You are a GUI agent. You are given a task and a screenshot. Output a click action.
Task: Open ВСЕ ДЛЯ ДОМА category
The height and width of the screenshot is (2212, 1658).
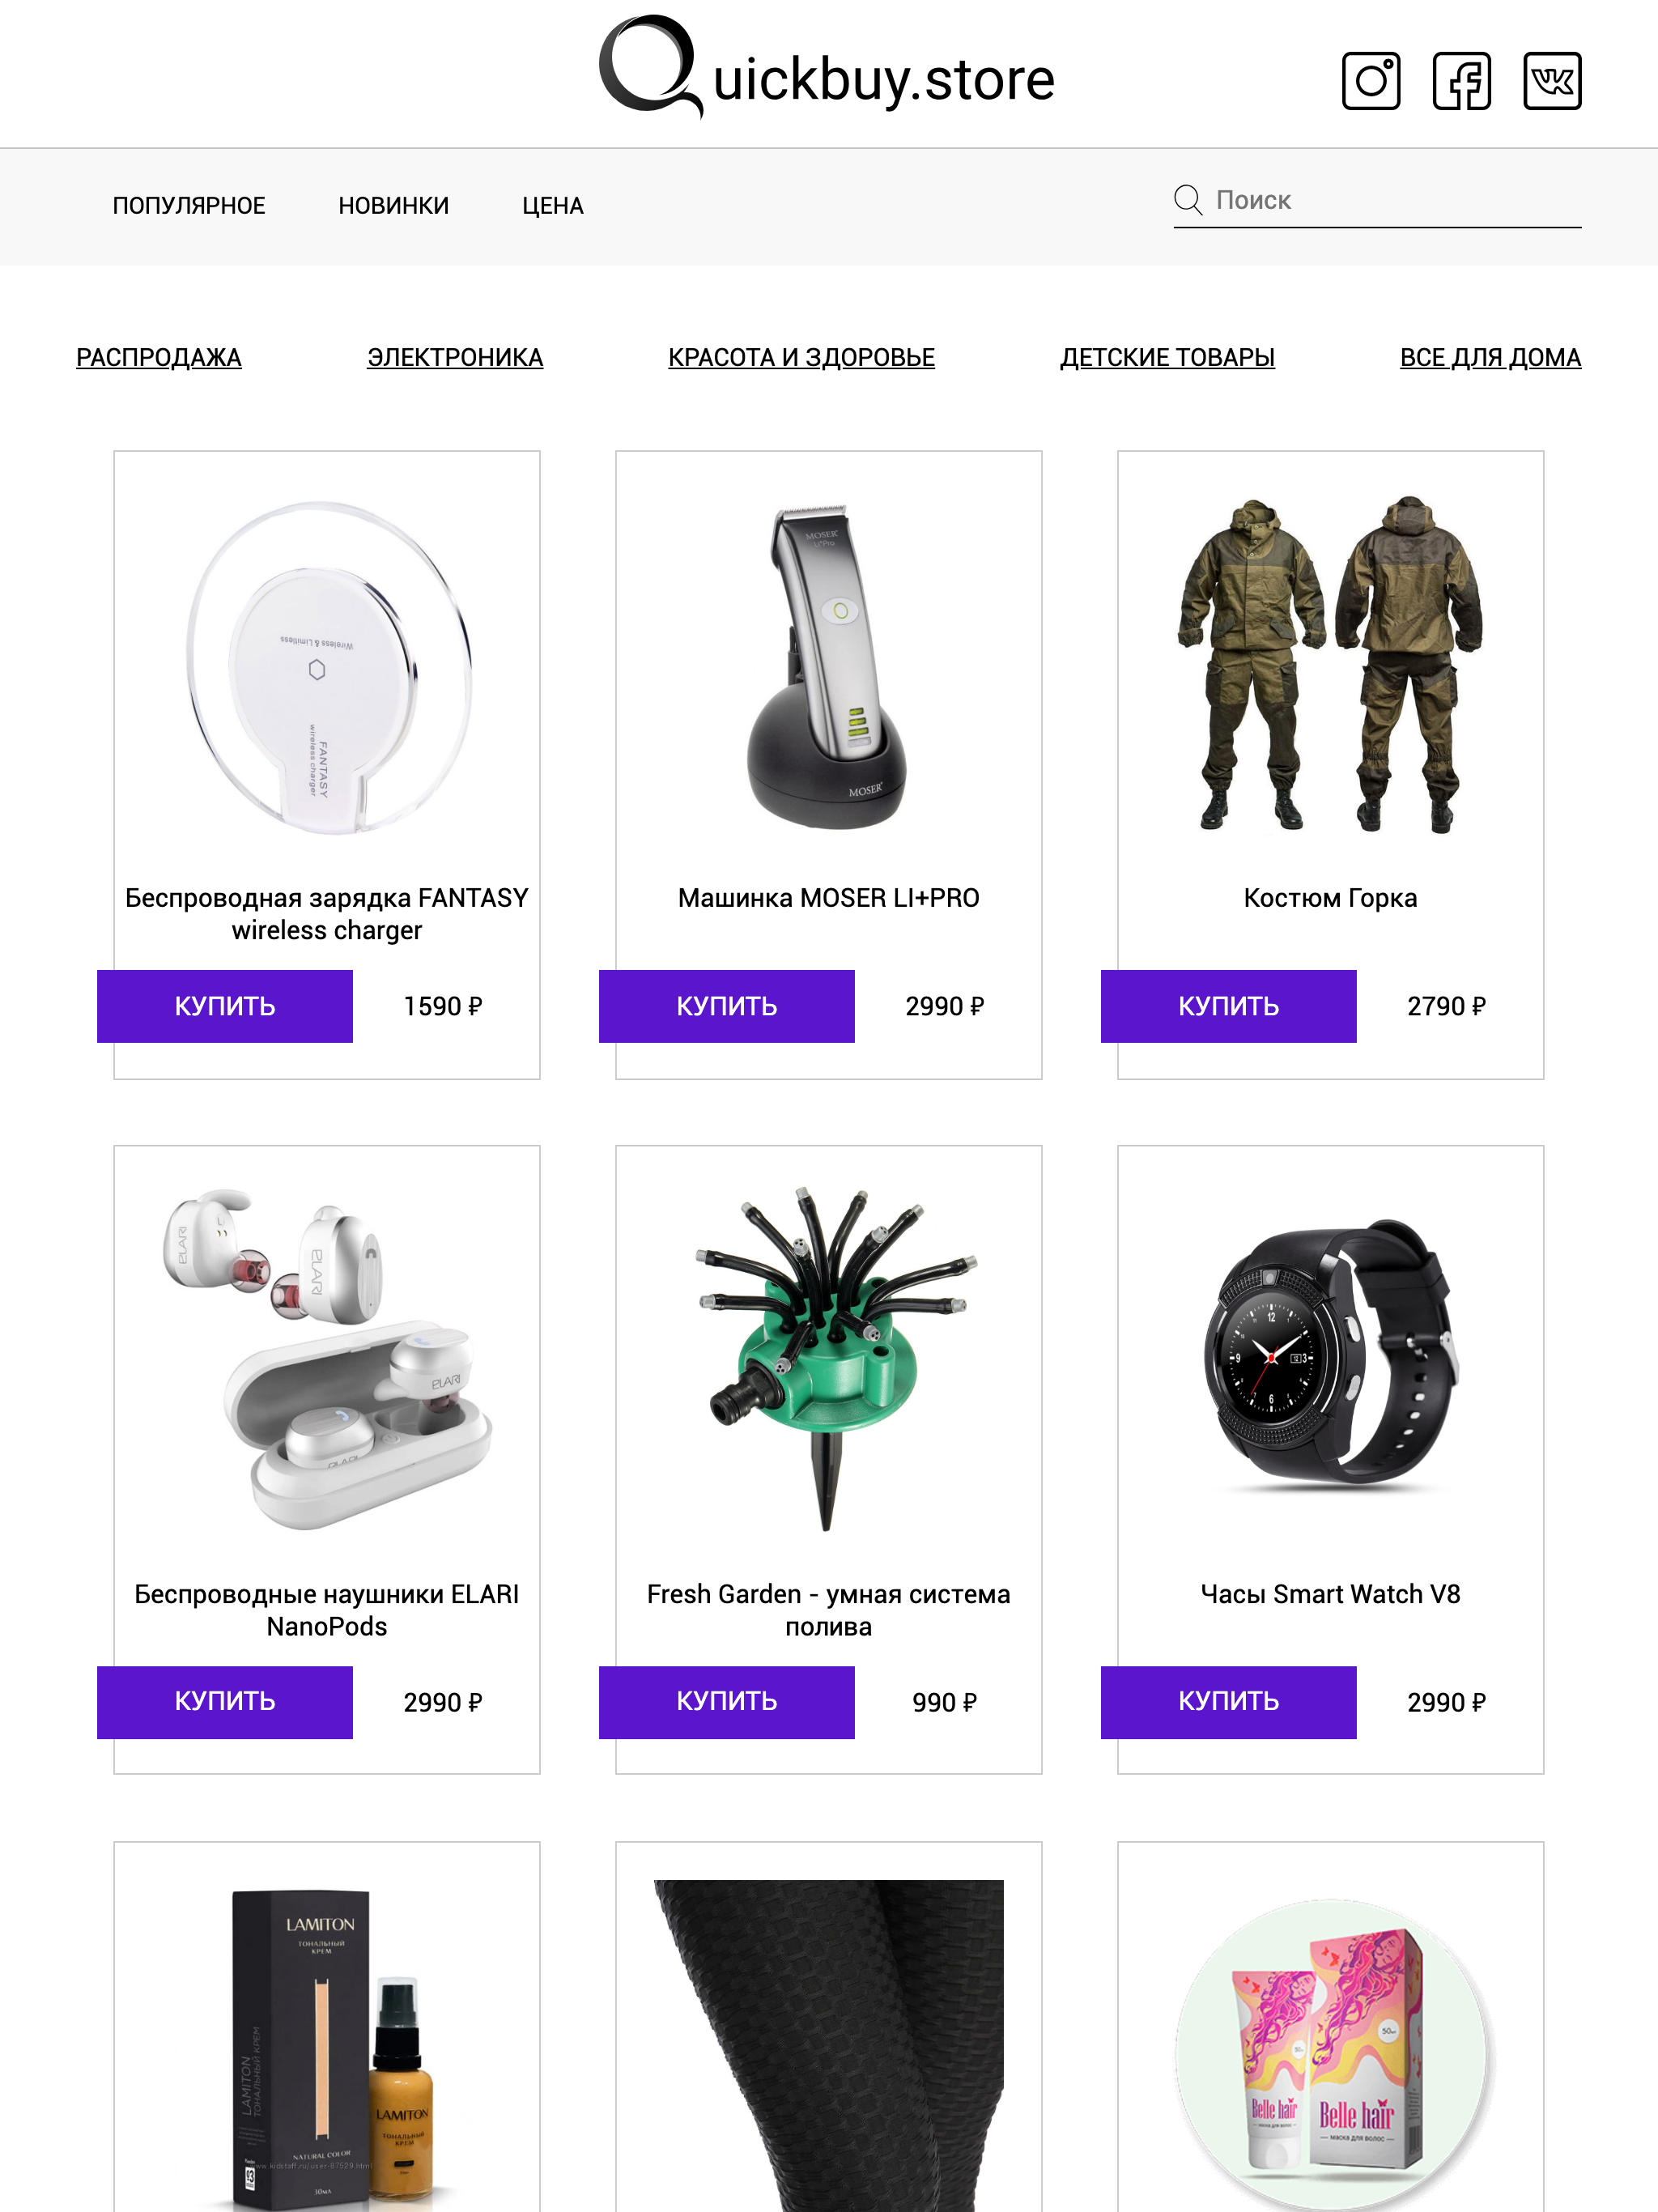pos(1491,358)
